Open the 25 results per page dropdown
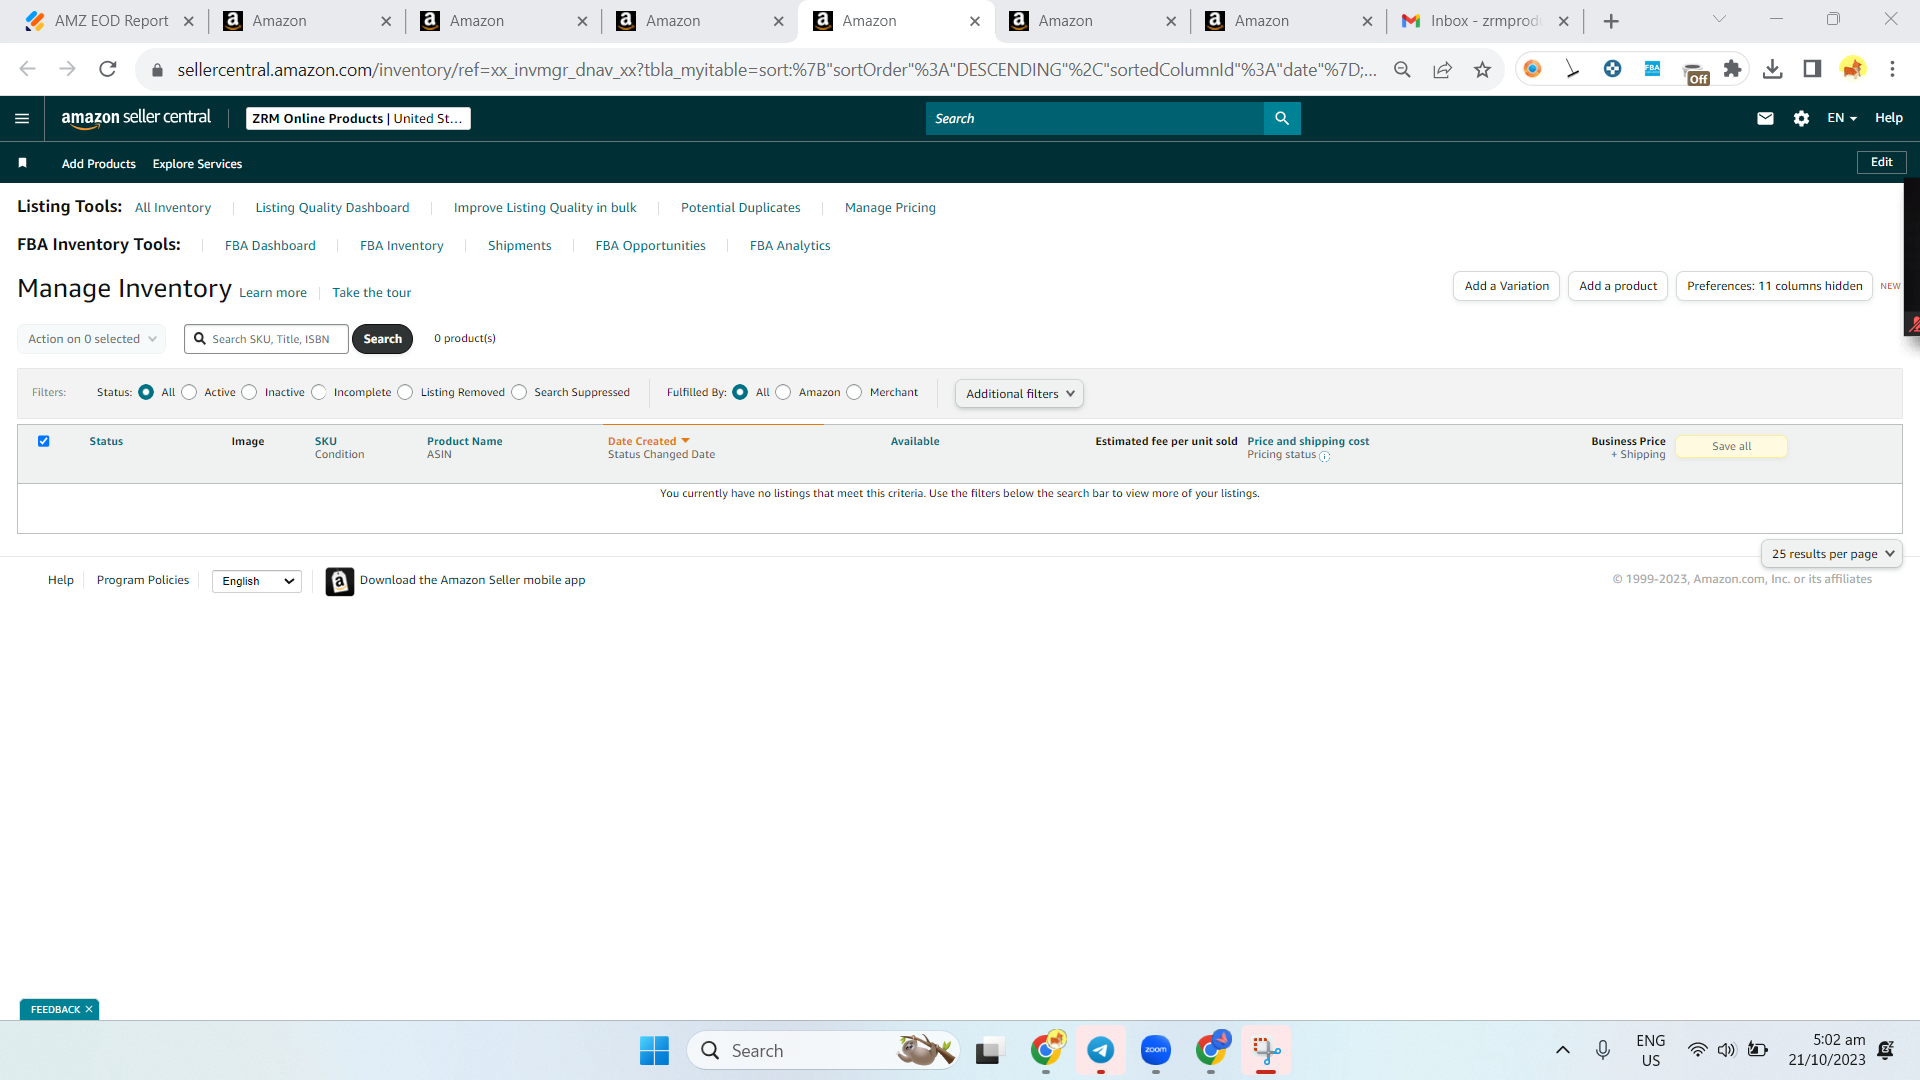Viewport: 1920px width, 1080px height. (1832, 554)
